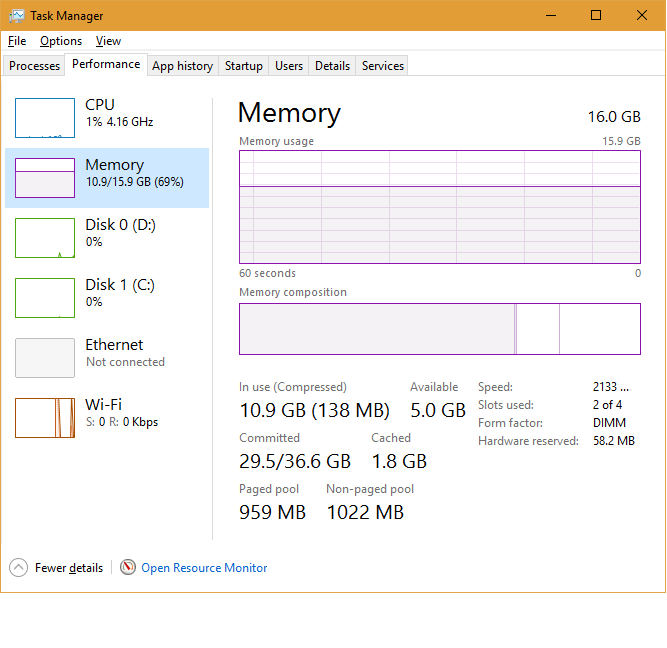This screenshot has width=667, height=648.
Task: Select the Wi-Fi sidebar entry
Action: (x=107, y=418)
